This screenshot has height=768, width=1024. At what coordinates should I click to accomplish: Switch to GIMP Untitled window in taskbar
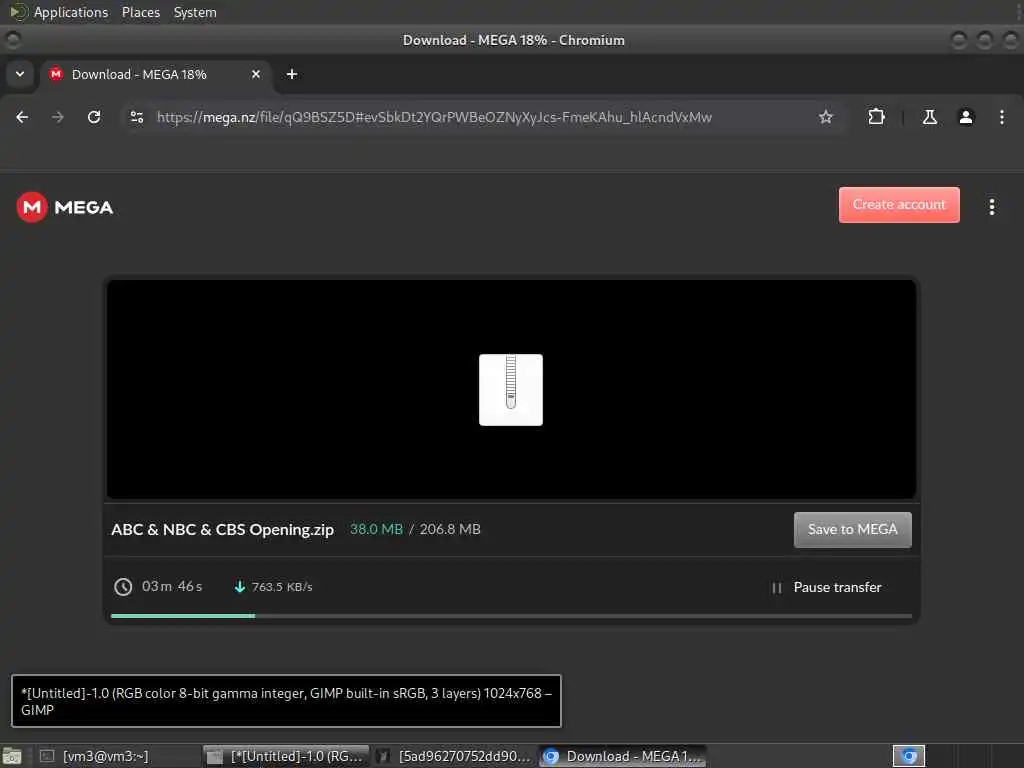286,756
